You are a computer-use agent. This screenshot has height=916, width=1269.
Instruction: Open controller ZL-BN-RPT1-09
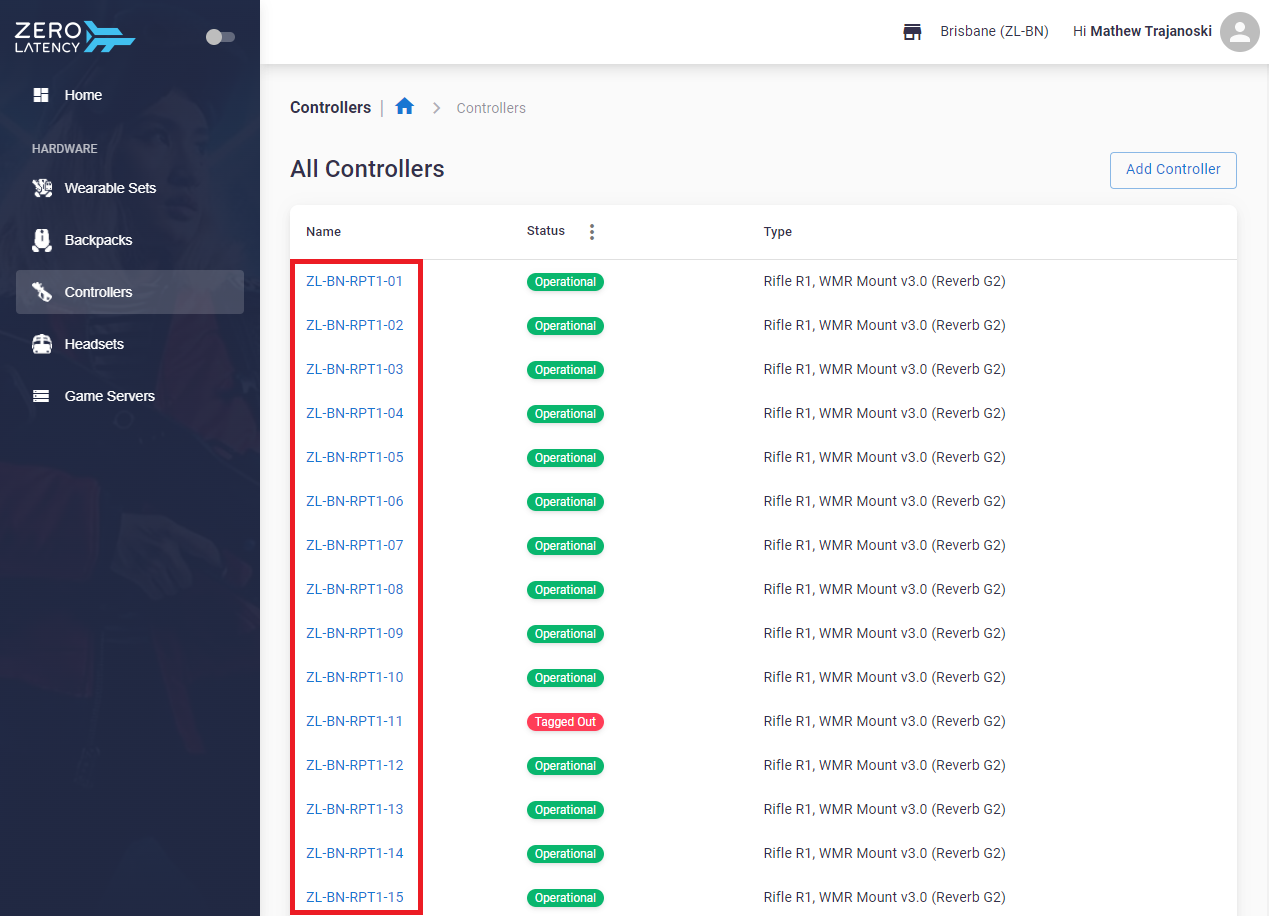click(x=354, y=633)
